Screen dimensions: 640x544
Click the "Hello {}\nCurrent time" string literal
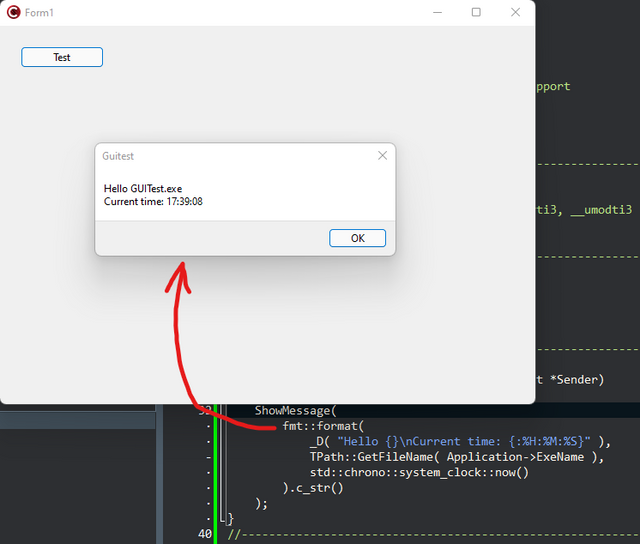click(464, 442)
